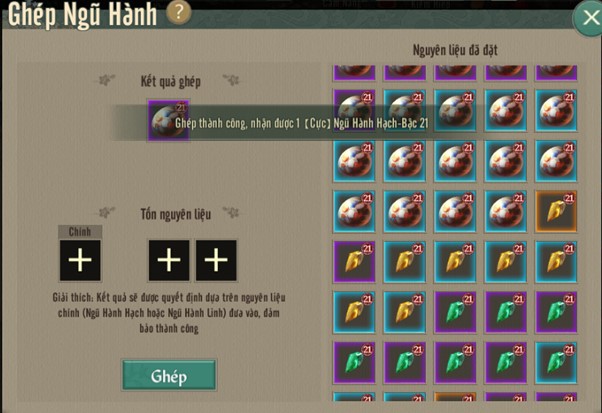Viewport: 602px width, 413px height.
Task: Choose the stone left of orange crystal
Action: (x=506, y=211)
